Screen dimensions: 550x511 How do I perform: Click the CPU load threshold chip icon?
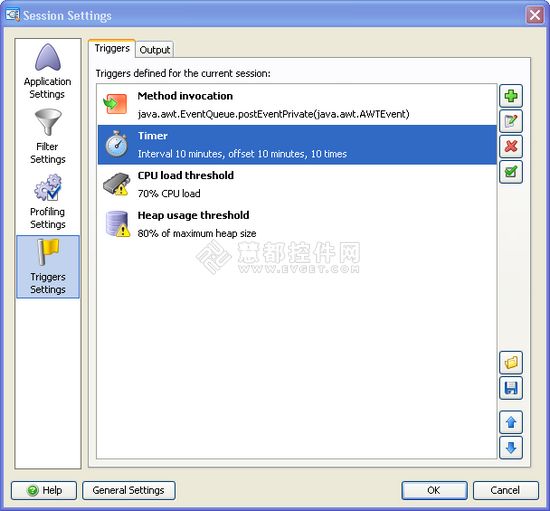click(x=116, y=183)
